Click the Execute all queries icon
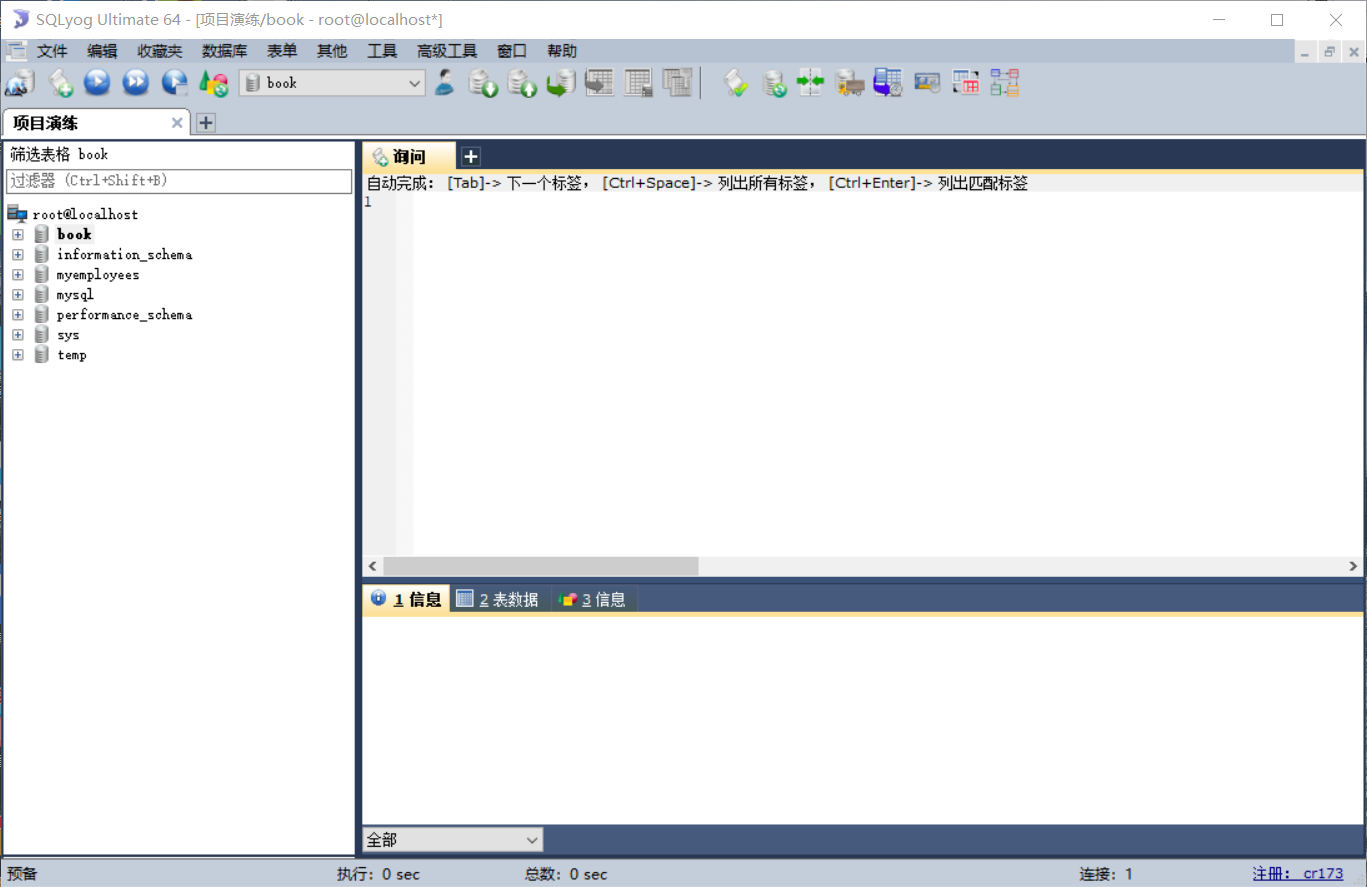The height and width of the screenshot is (887, 1367). click(x=136, y=83)
